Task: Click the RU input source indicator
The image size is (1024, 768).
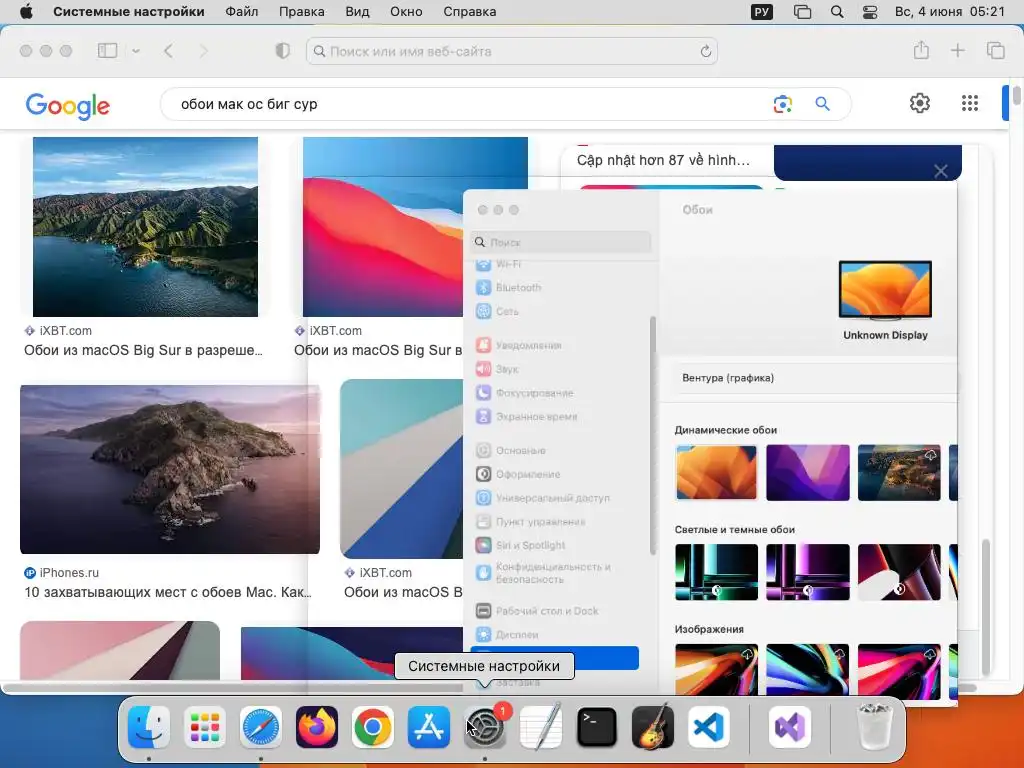Action: coord(761,12)
